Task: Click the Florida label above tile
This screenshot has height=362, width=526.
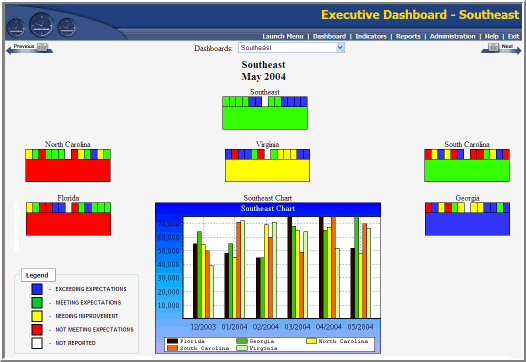Action: [68, 198]
